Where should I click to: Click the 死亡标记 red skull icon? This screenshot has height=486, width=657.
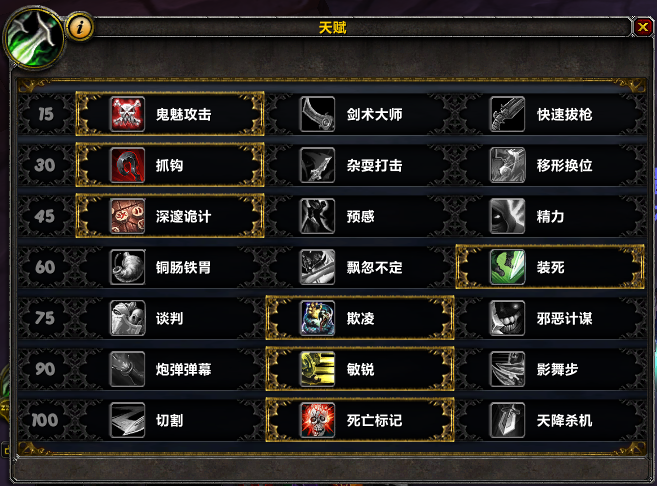pyautogui.click(x=318, y=420)
